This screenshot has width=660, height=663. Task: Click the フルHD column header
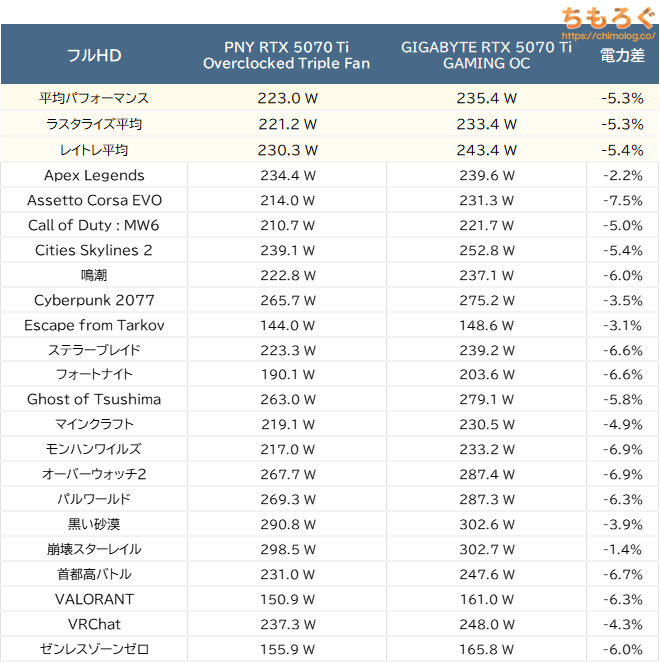94,55
